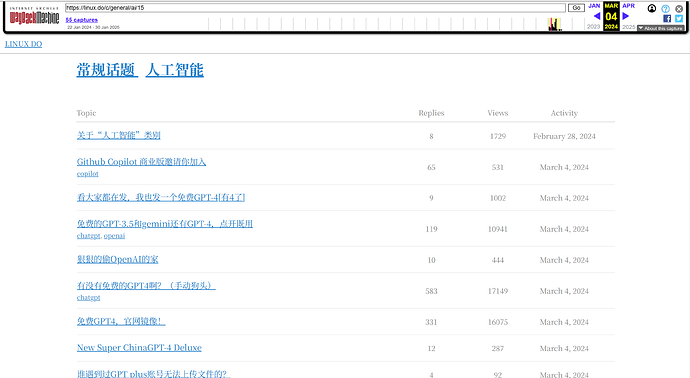
Task: Open the Wayback Machine logo
Action: point(34,16)
